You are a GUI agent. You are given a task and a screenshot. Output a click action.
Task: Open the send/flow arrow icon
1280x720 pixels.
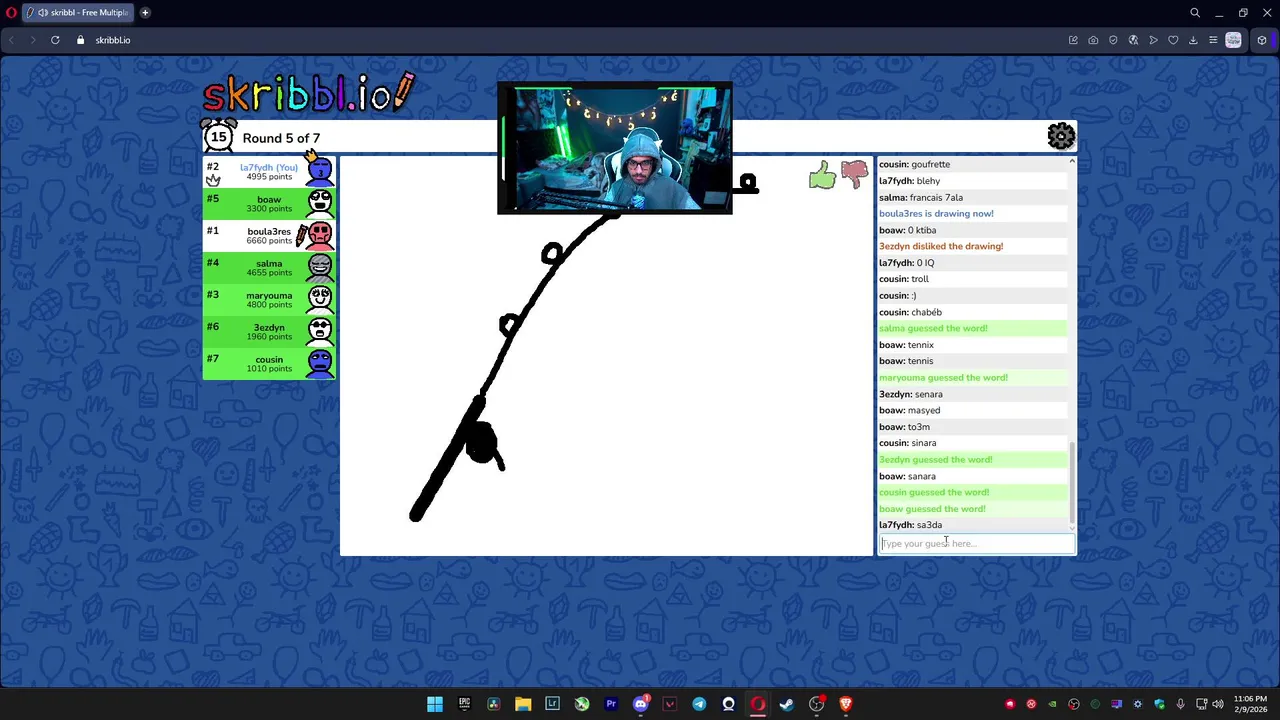click(1153, 40)
